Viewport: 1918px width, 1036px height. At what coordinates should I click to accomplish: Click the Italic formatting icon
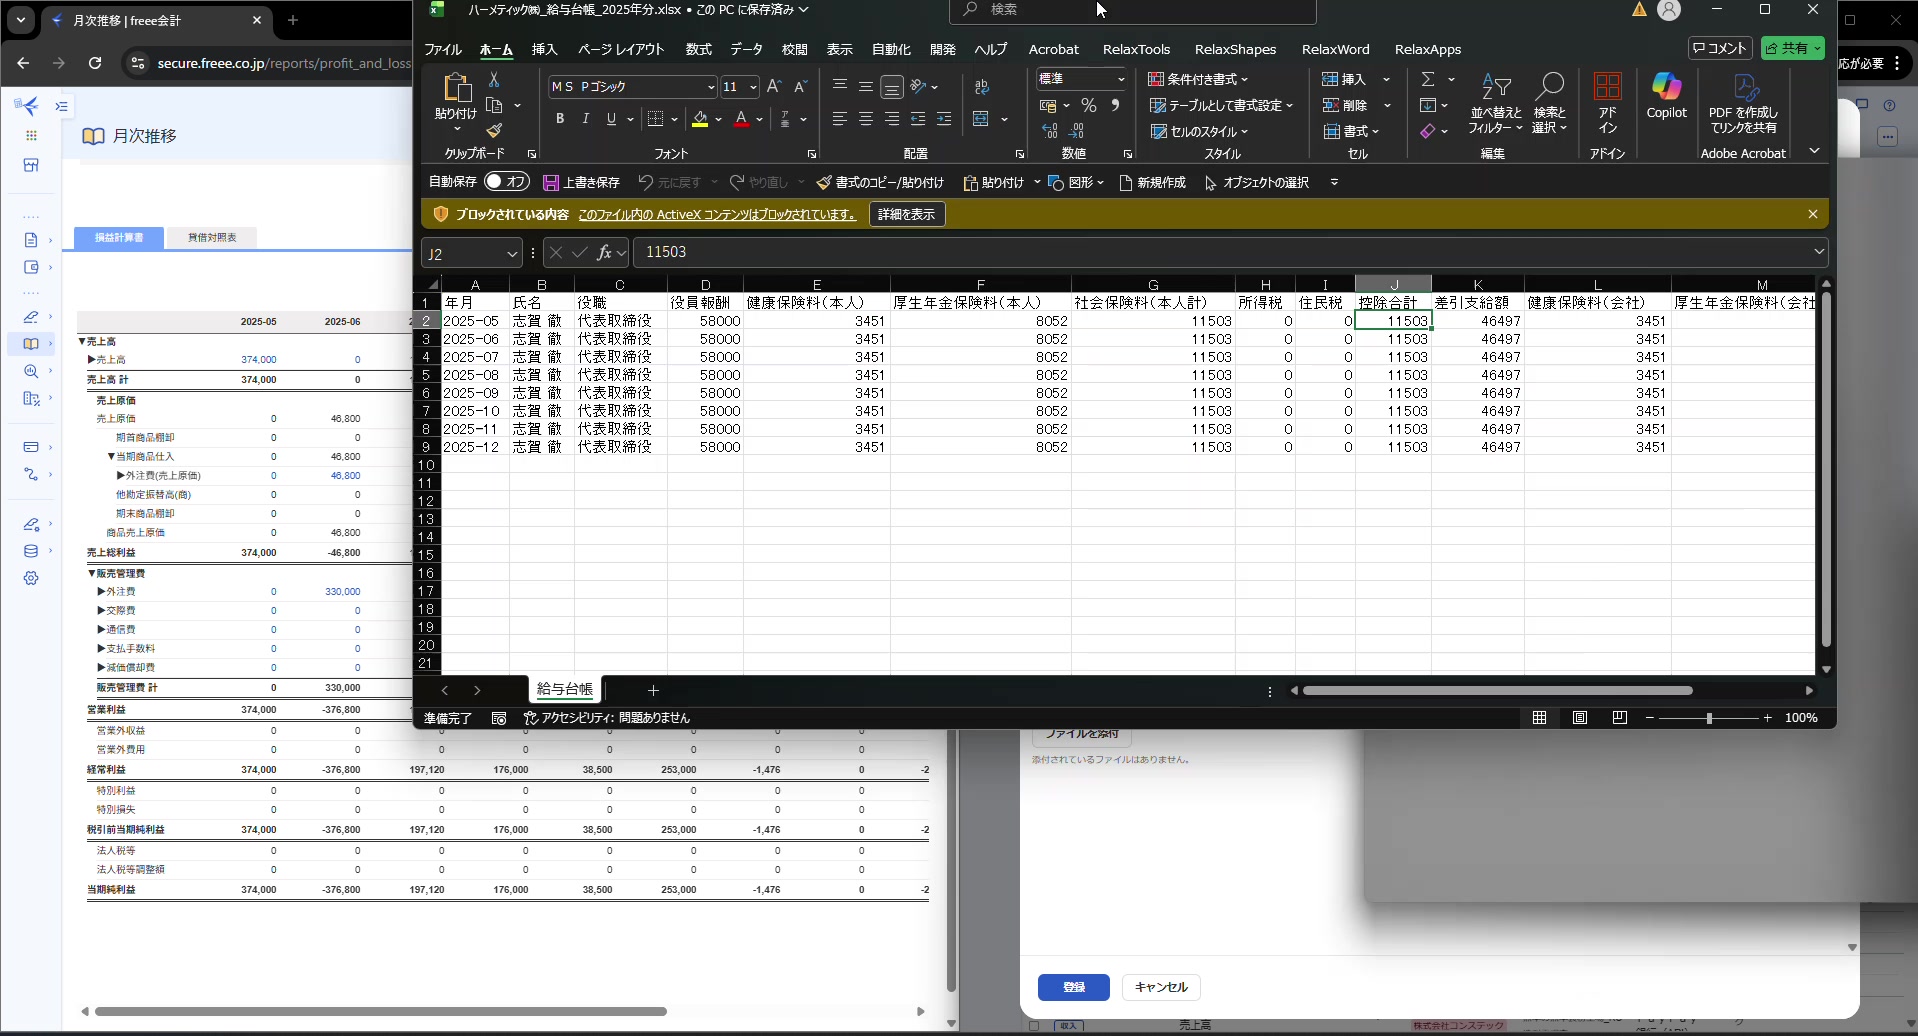tap(586, 119)
